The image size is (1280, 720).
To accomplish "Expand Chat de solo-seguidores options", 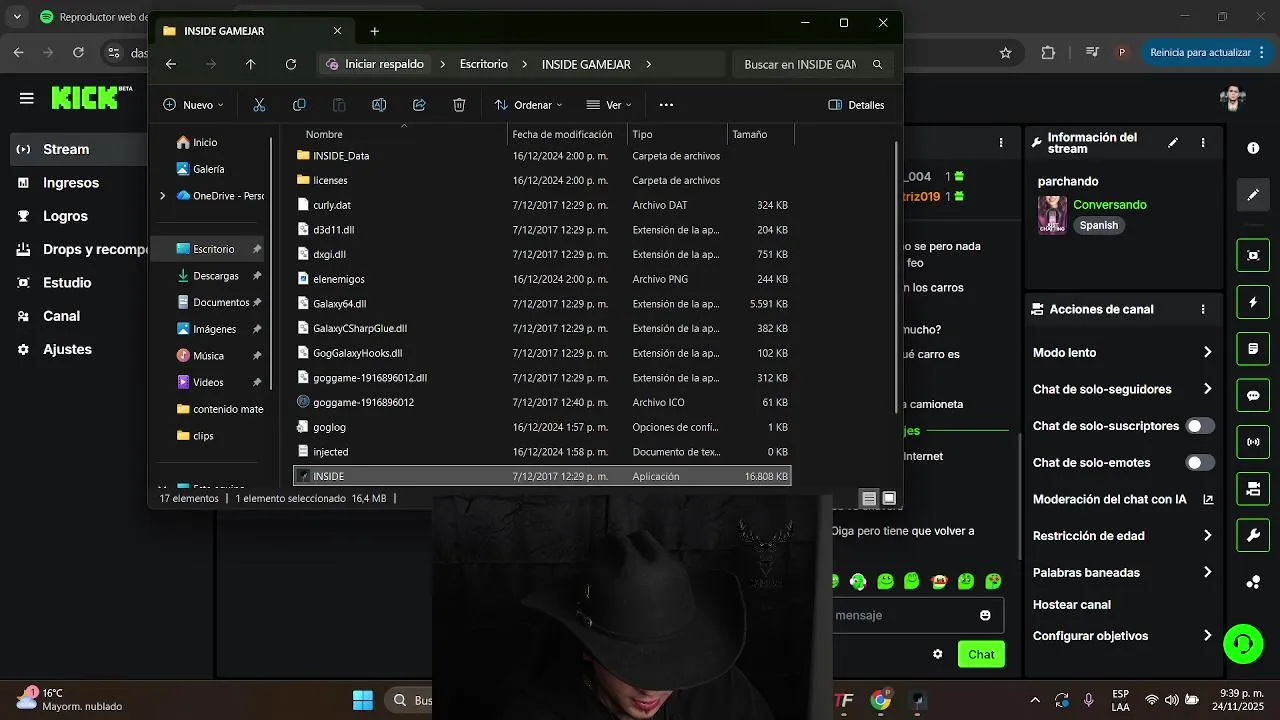I will pos(1207,389).
